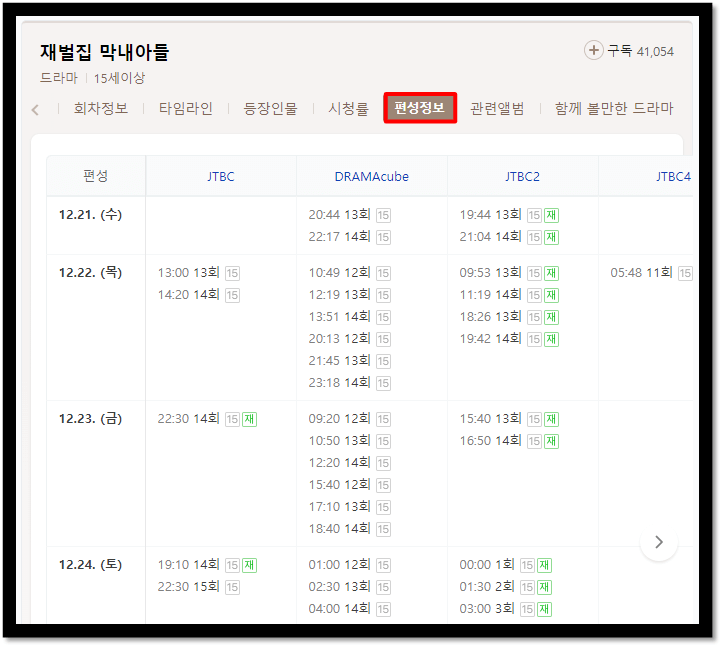Image resolution: width=722 pixels, height=647 pixels.
Task: Click the 15세이상 age rating label
Action: [x=119, y=78]
